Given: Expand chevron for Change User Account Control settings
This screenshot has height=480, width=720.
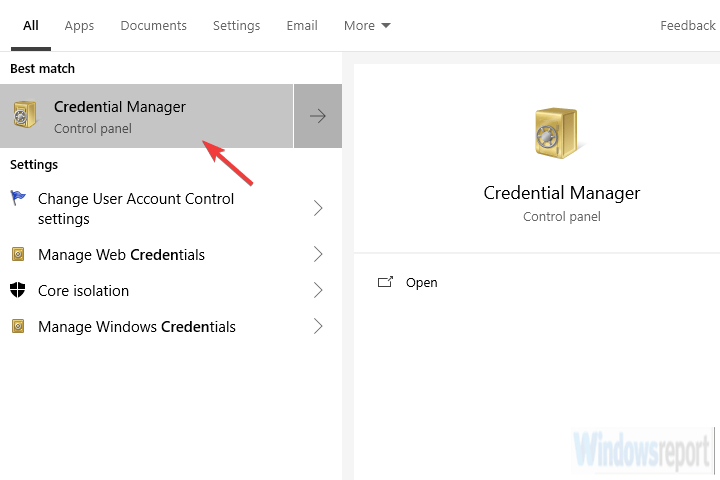Looking at the screenshot, I should (x=318, y=209).
